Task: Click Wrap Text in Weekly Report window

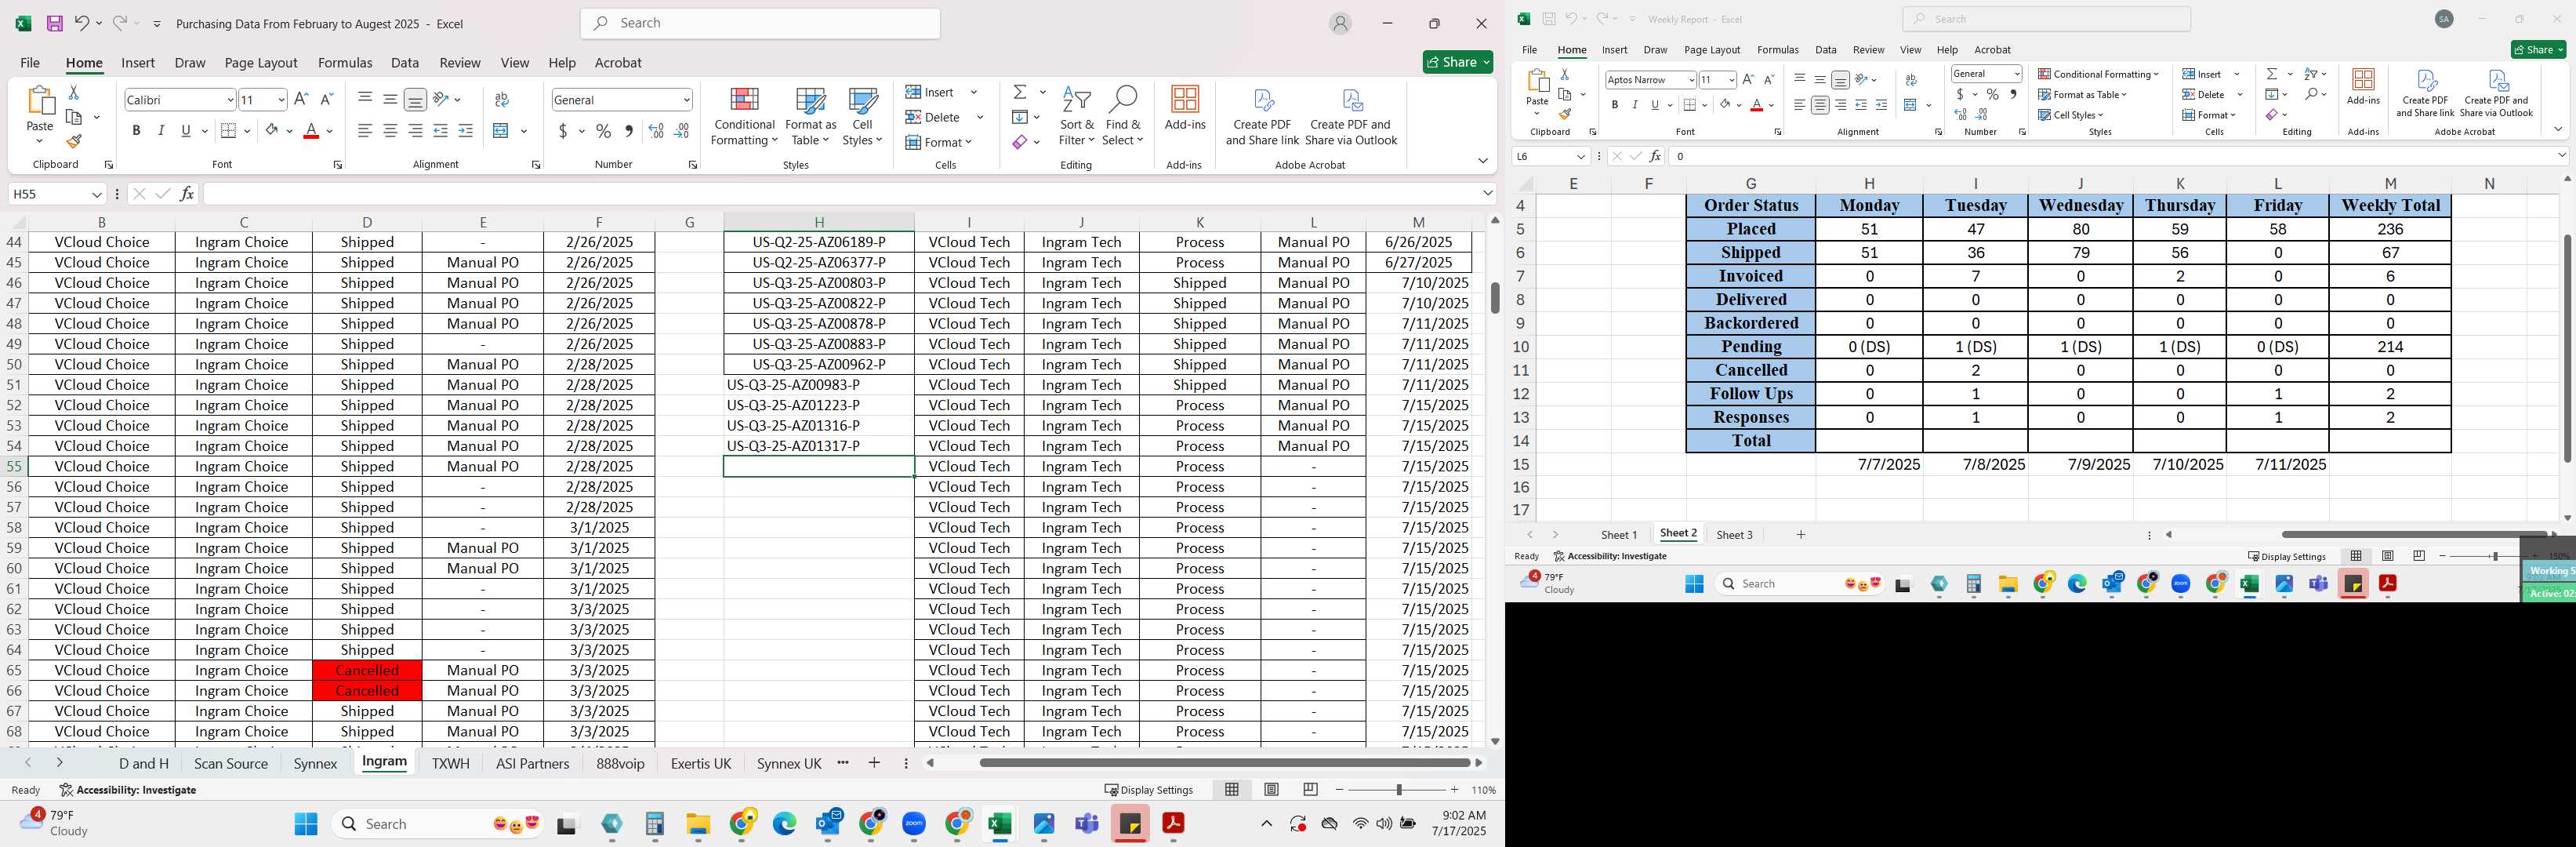Action: pyautogui.click(x=1911, y=80)
